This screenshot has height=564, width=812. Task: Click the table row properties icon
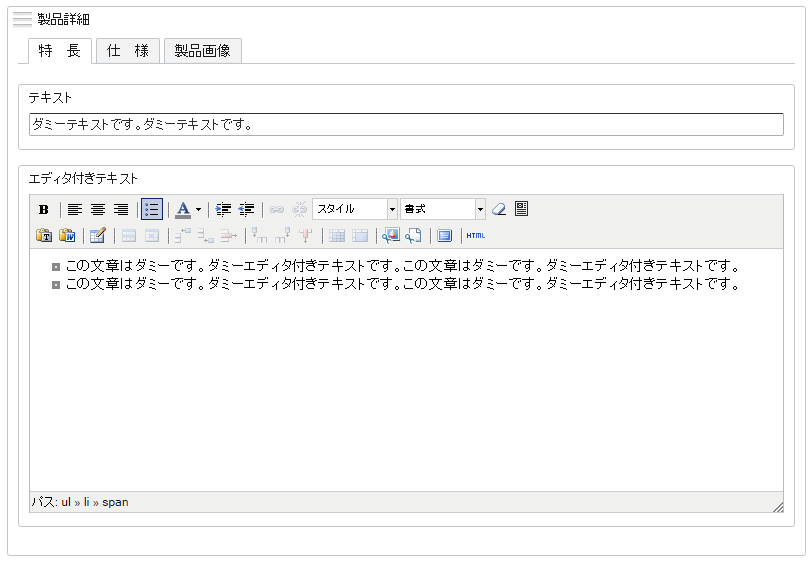pos(129,236)
